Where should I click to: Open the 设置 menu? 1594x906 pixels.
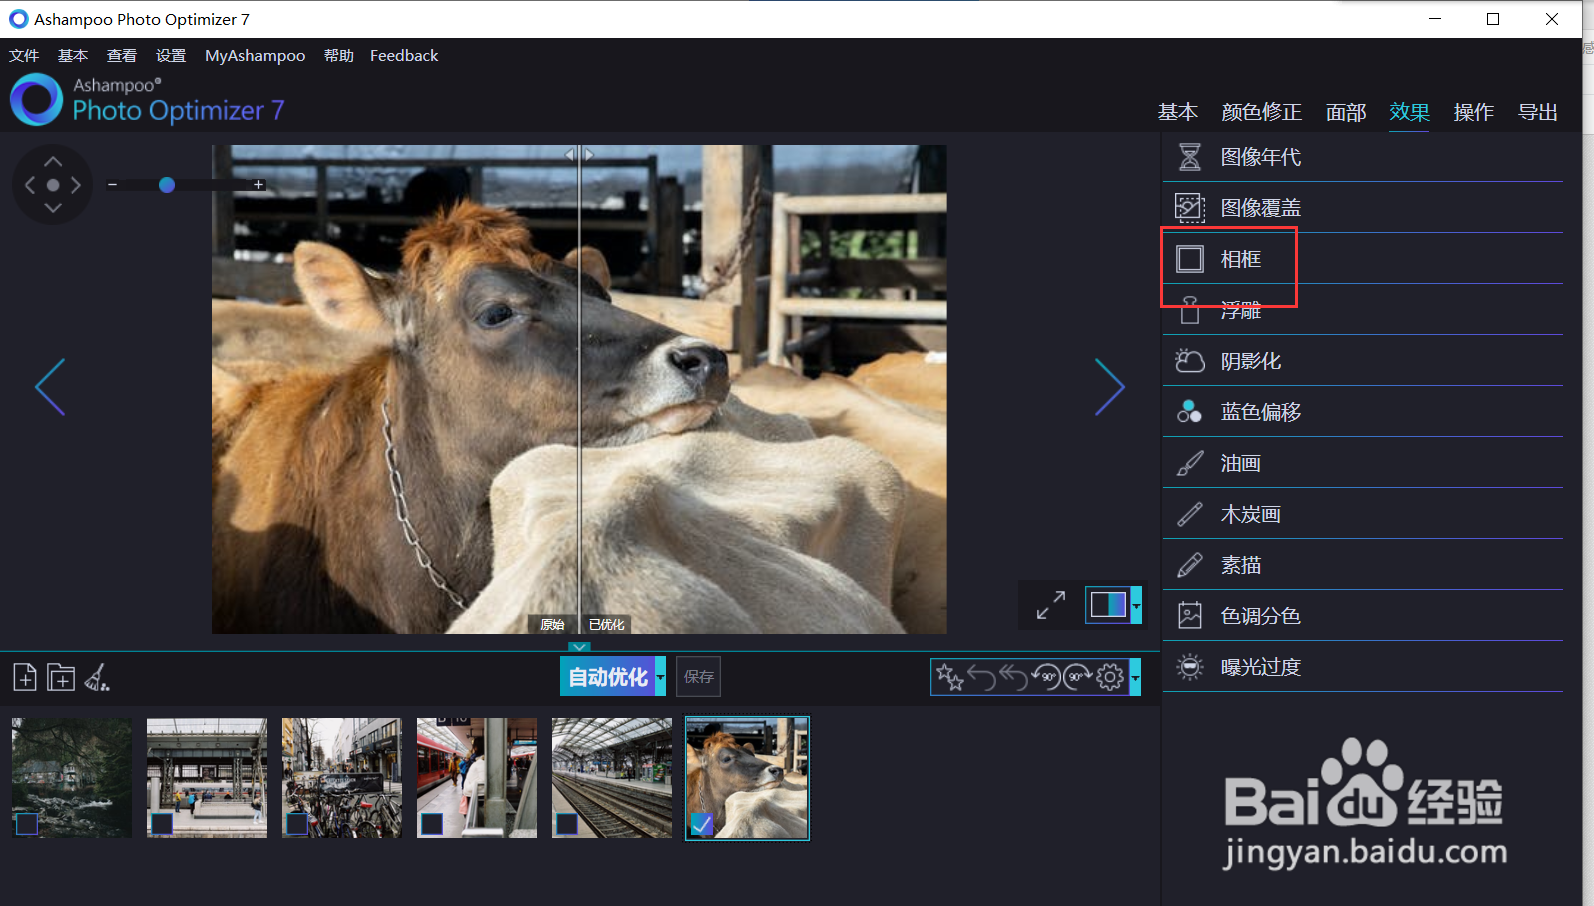[x=171, y=56]
